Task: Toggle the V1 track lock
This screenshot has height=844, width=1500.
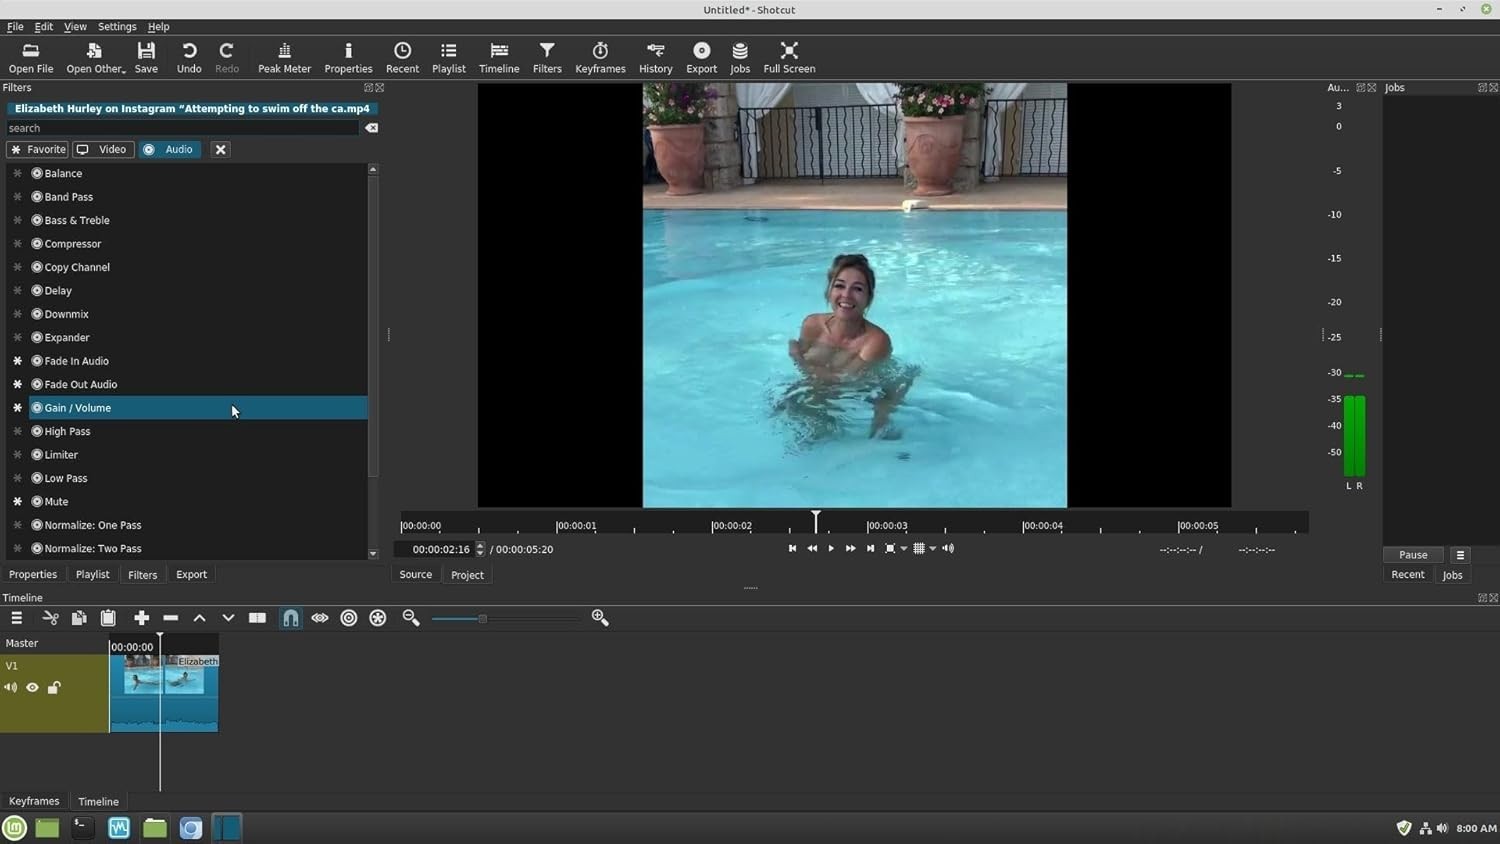Action: pyautogui.click(x=54, y=688)
